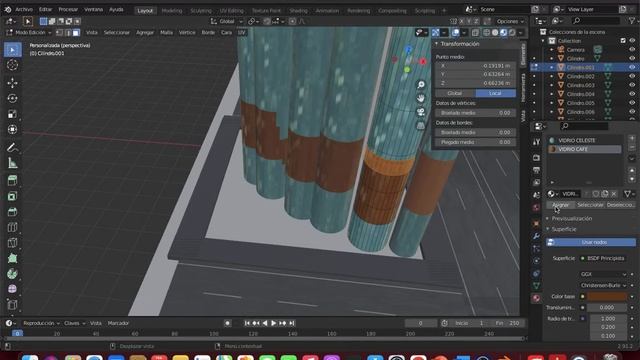Open the Material properties tab icon
This screenshot has height=360, width=640.
(536, 298)
